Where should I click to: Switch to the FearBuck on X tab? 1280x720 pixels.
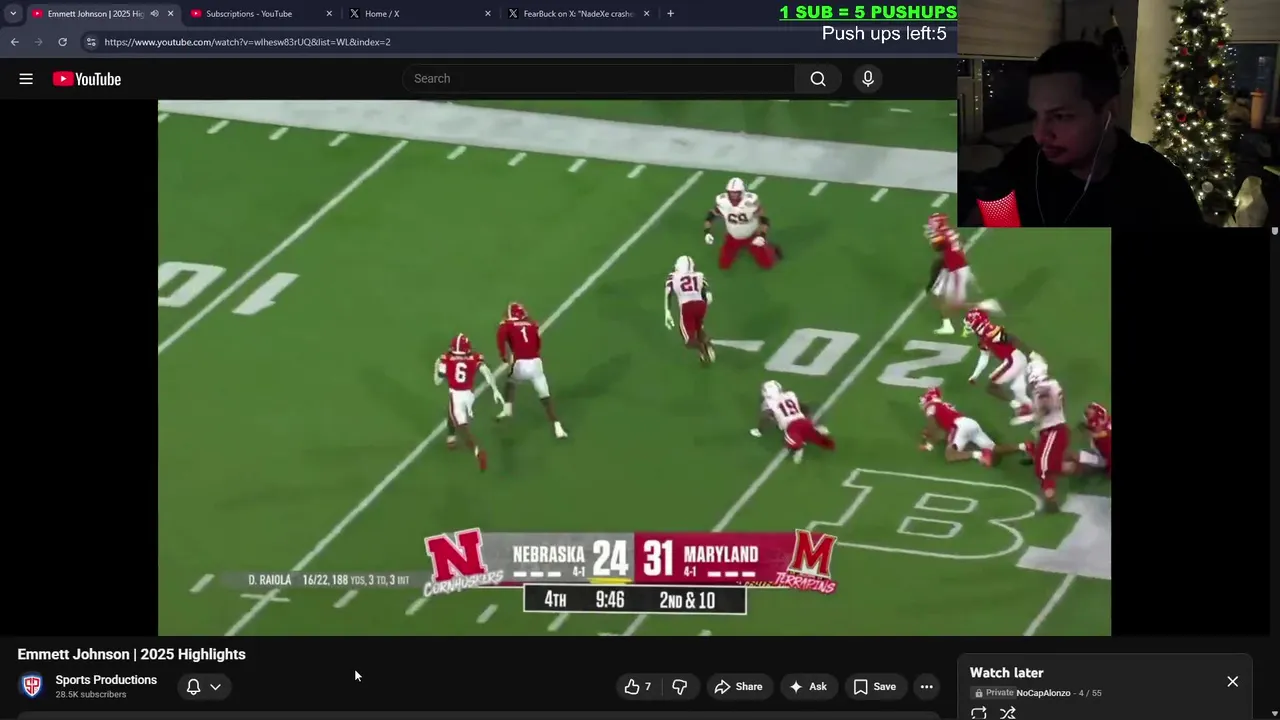pyautogui.click(x=578, y=14)
